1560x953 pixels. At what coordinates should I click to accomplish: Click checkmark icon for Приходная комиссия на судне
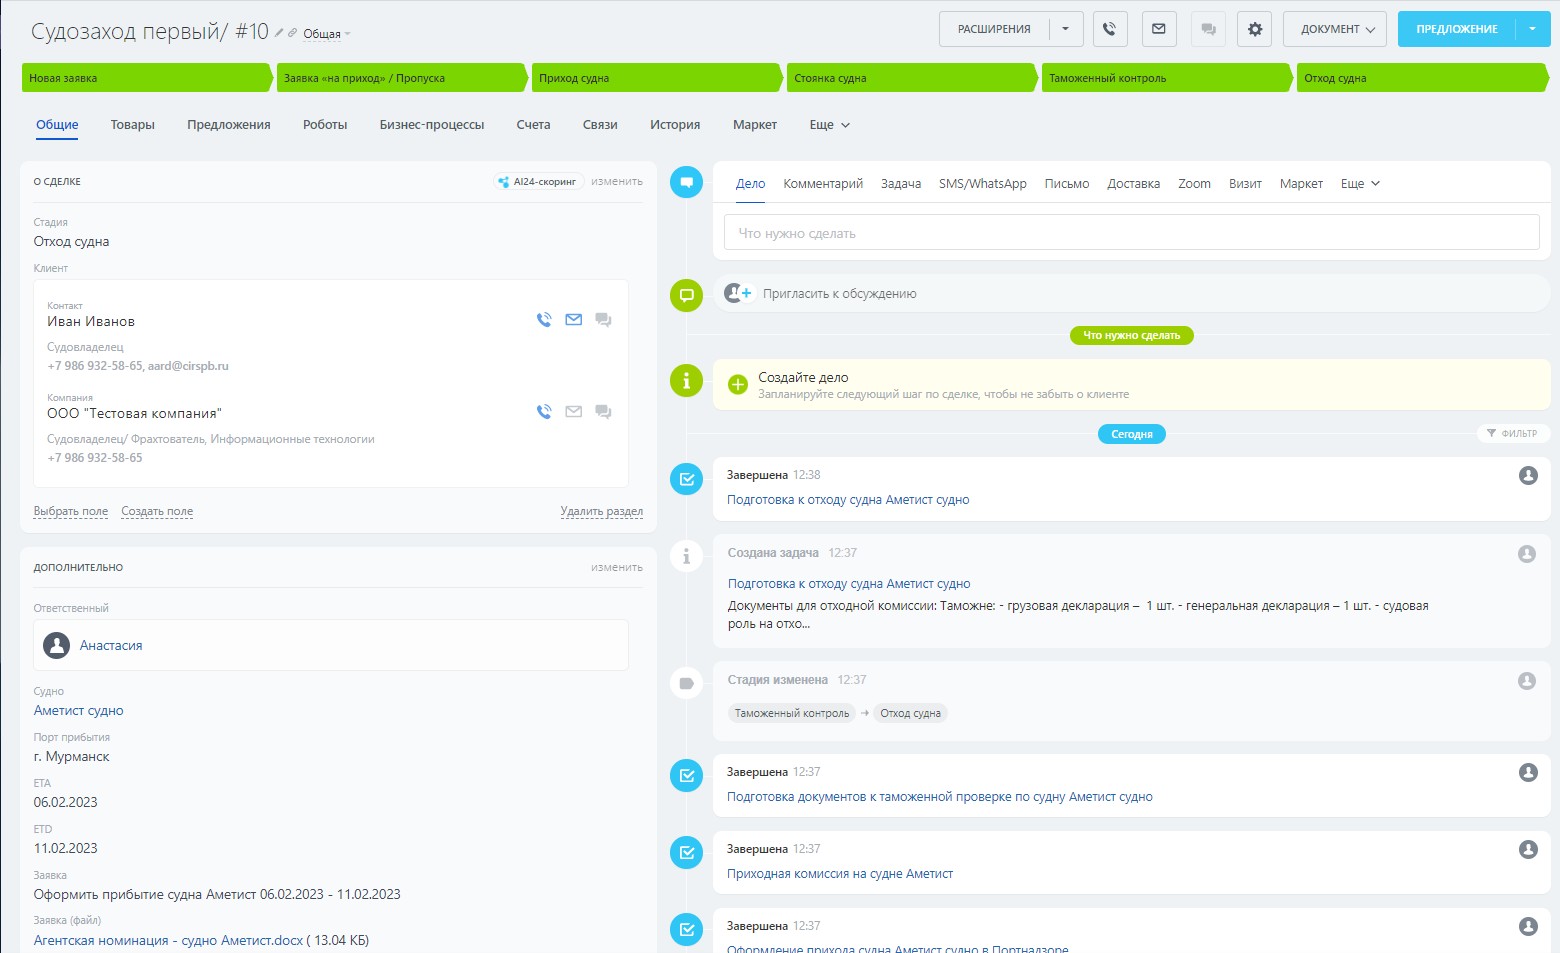point(686,853)
